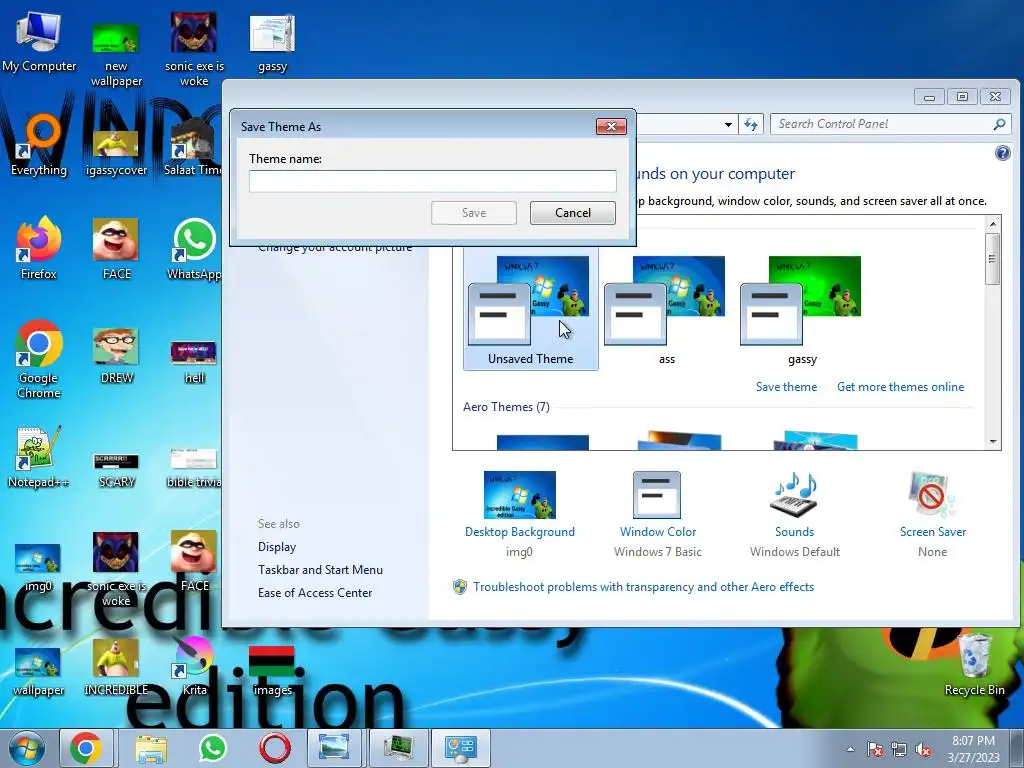Viewport: 1024px width, 768px height.
Task: Click the Theme name text field
Action: point(432,181)
